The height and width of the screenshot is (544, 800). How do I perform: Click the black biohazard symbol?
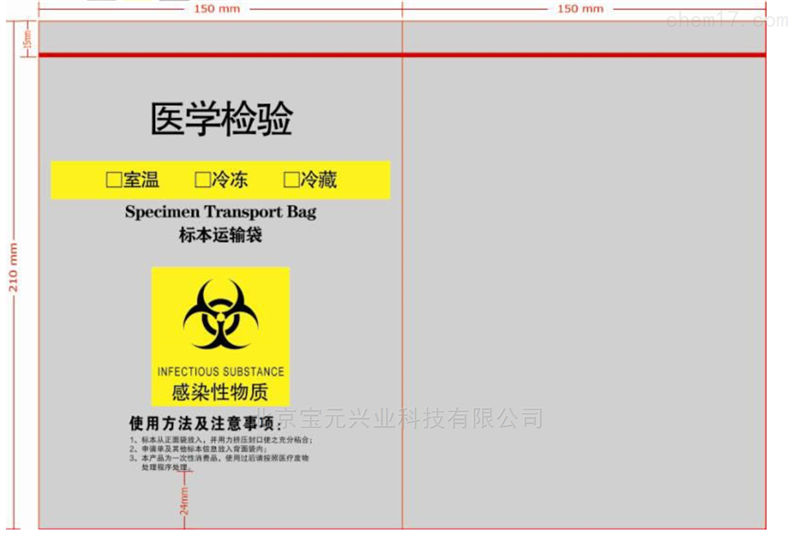coord(221,314)
